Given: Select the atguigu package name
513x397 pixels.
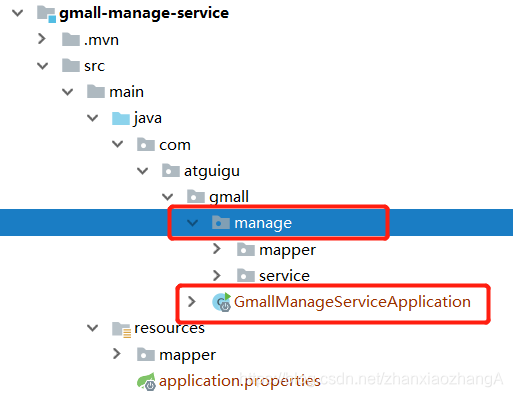Looking at the screenshot, I should pos(212,171).
